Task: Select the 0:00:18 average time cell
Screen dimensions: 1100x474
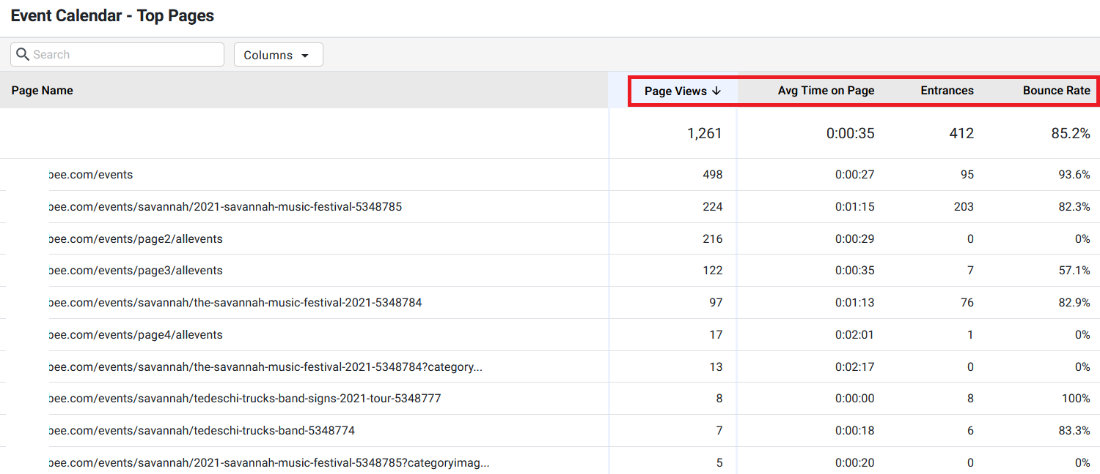Action: 854,431
